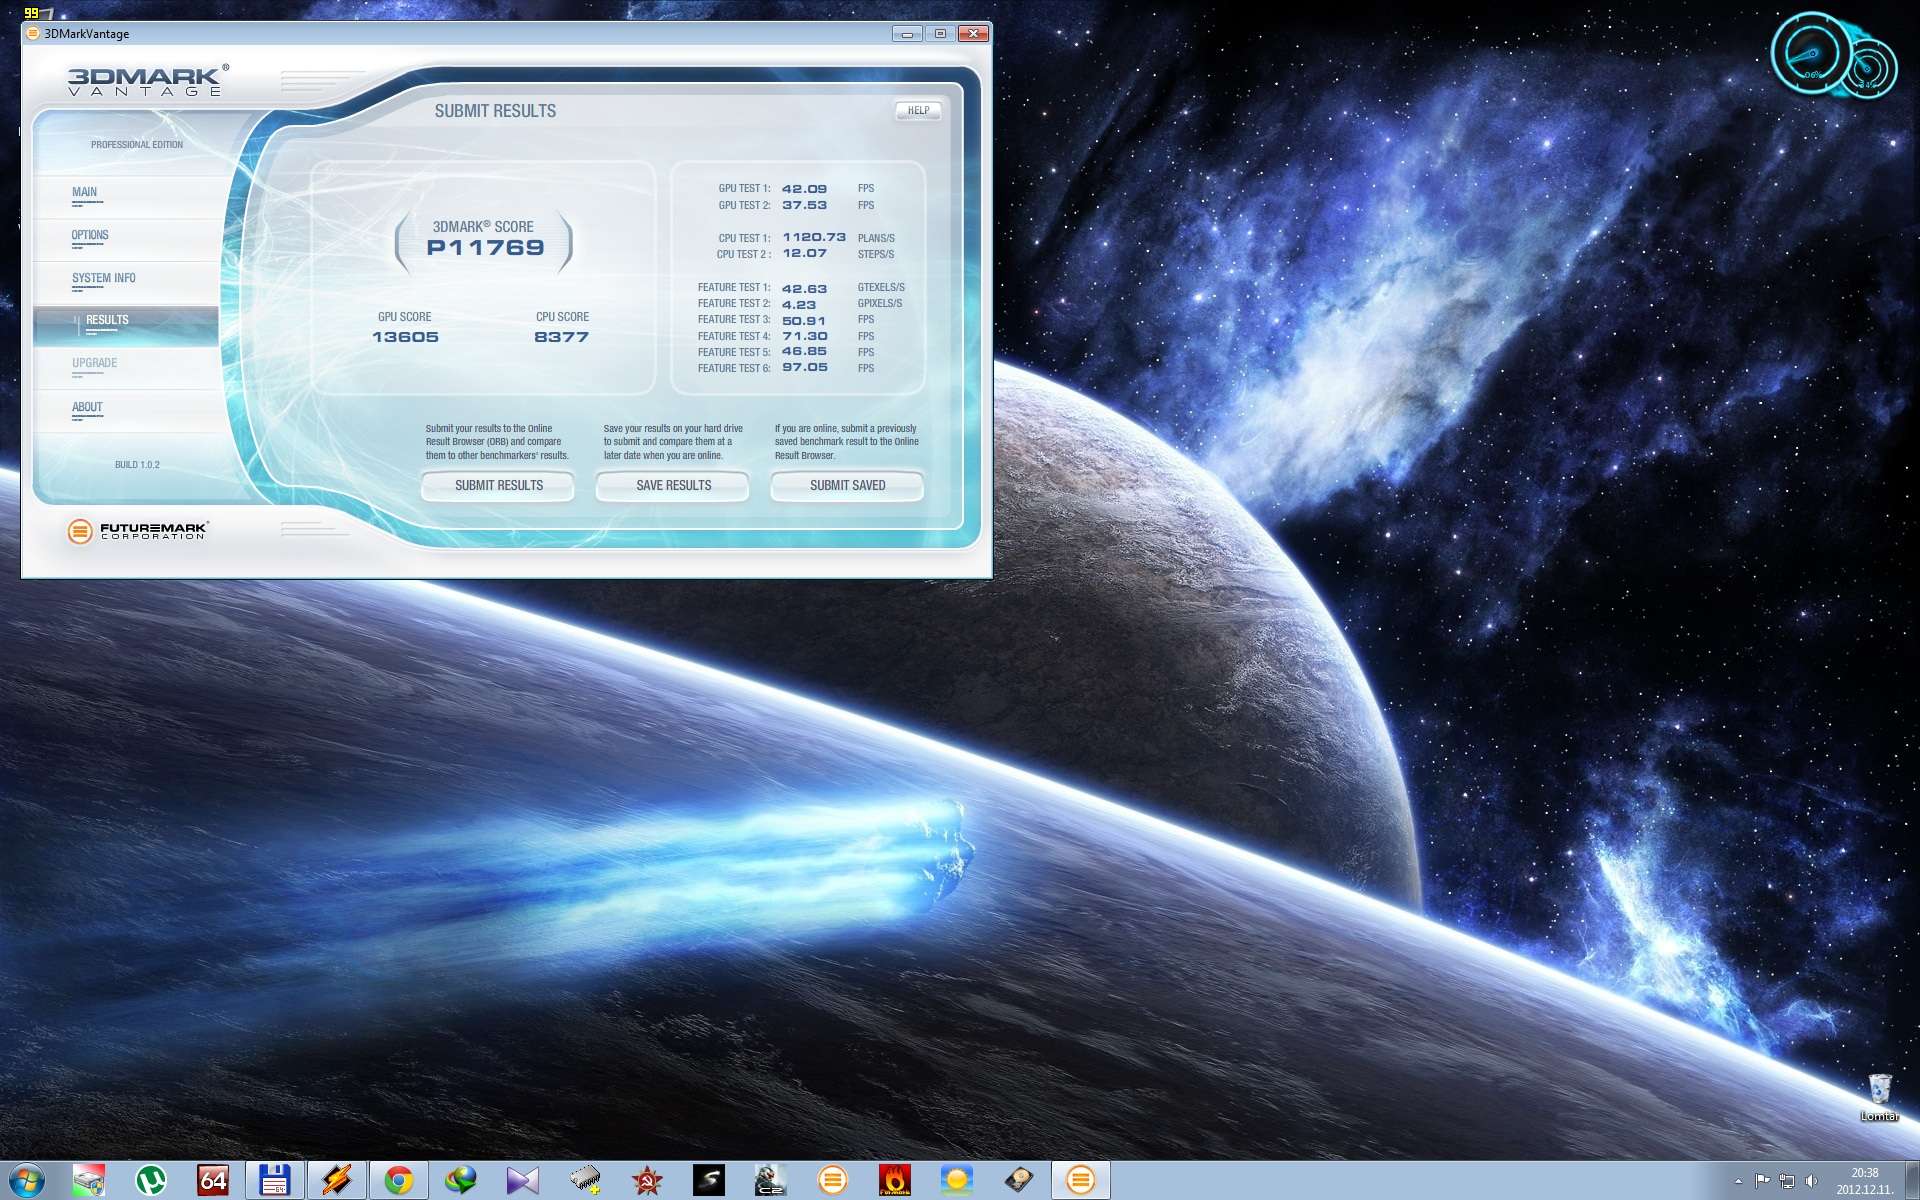Open the memory chip taskbar icon
The image size is (1920, 1200).
pos(585,1181)
